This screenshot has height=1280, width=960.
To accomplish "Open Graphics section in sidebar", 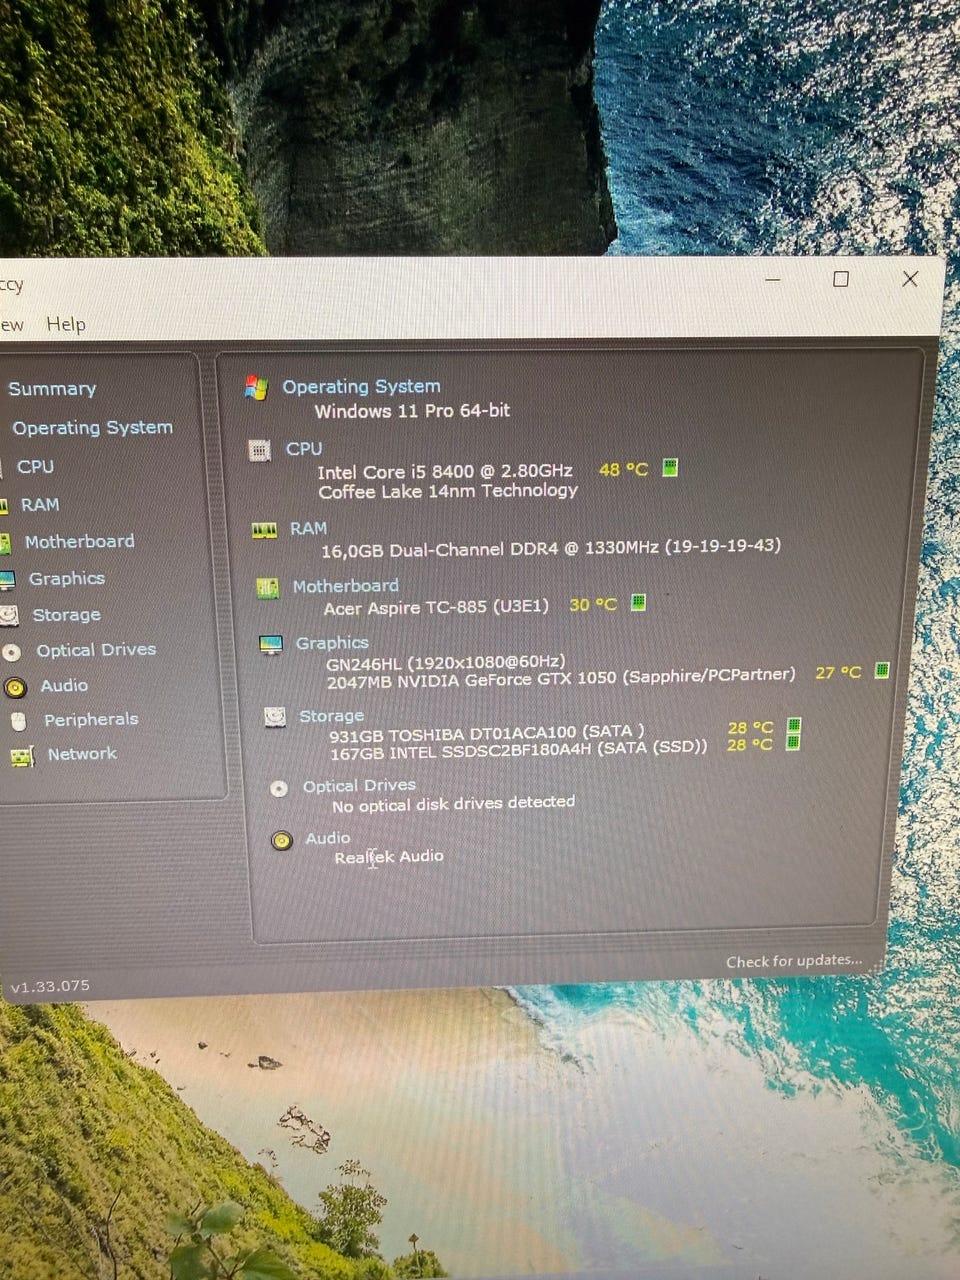I will [x=66, y=579].
